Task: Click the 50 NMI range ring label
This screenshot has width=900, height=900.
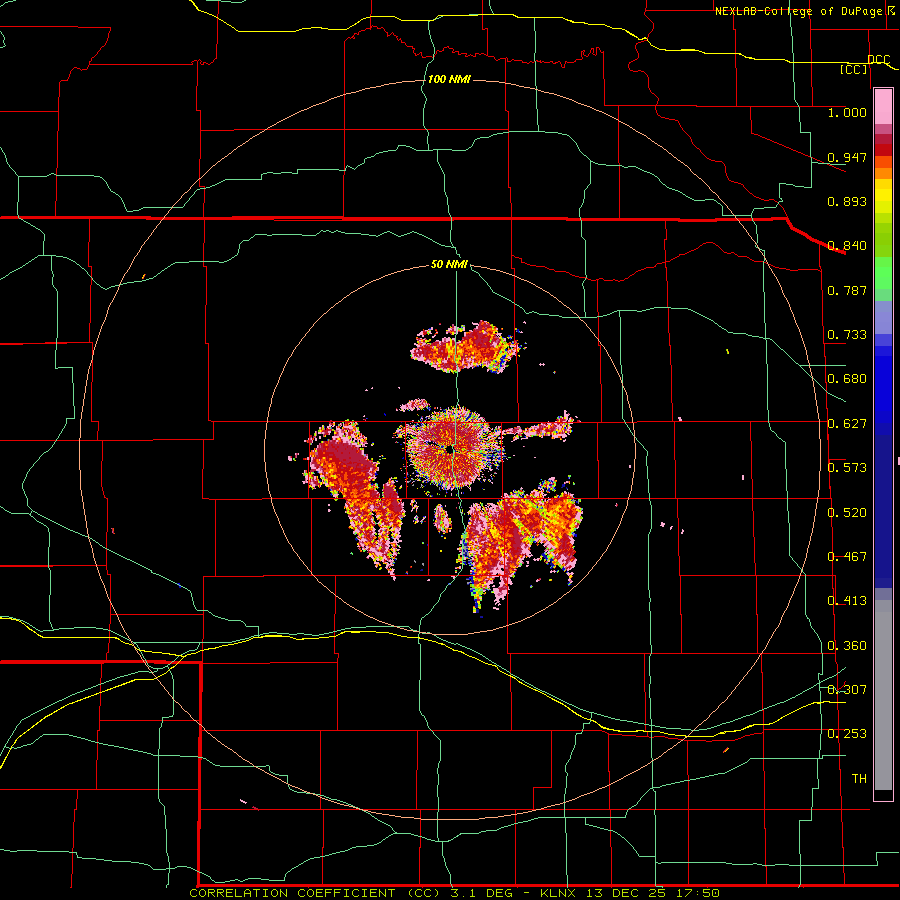Action: pyautogui.click(x=449, y=264)
